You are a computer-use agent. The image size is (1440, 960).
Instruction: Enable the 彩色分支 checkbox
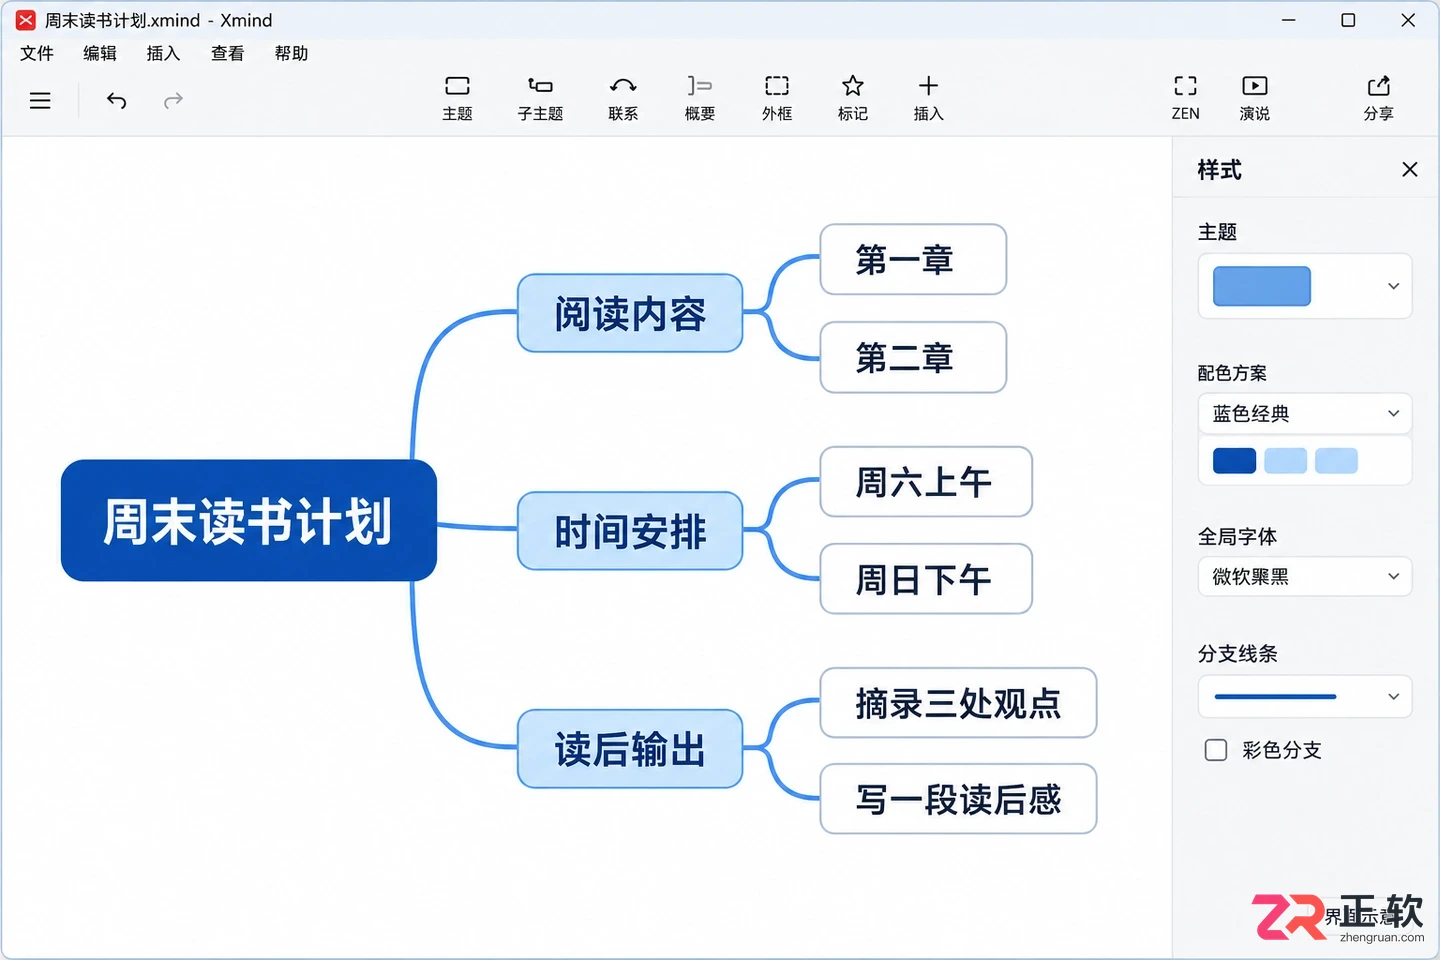[1216, 750]
